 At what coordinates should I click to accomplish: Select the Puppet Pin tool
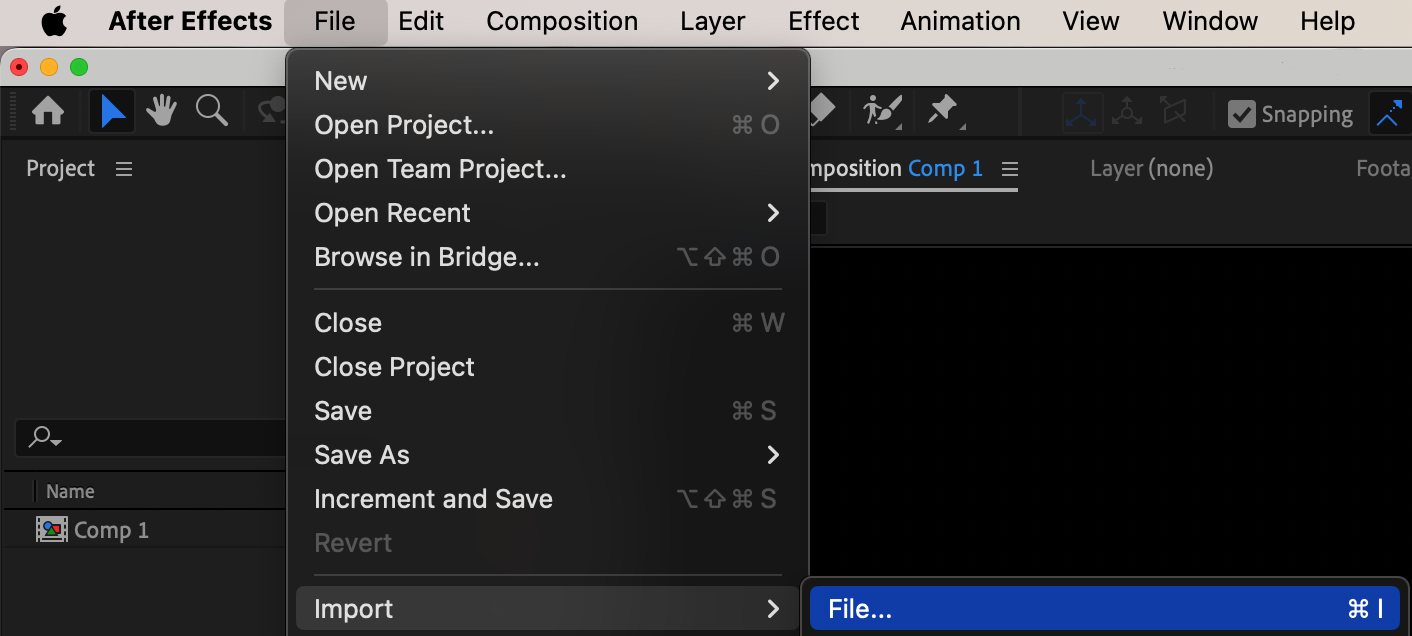tap(943, 111)
